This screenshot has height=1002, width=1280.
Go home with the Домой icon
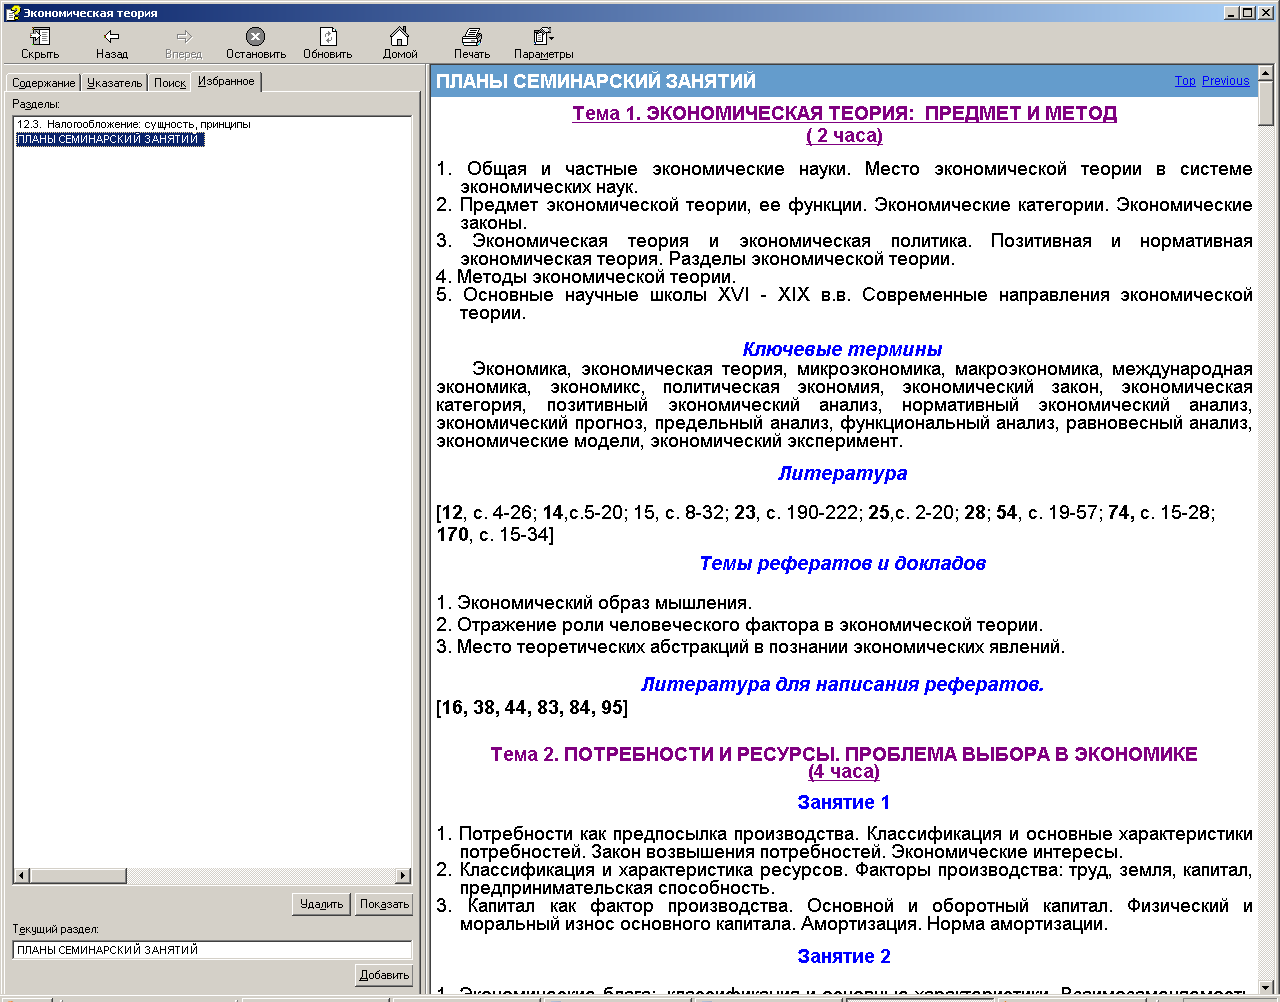(x=399, y=37)
